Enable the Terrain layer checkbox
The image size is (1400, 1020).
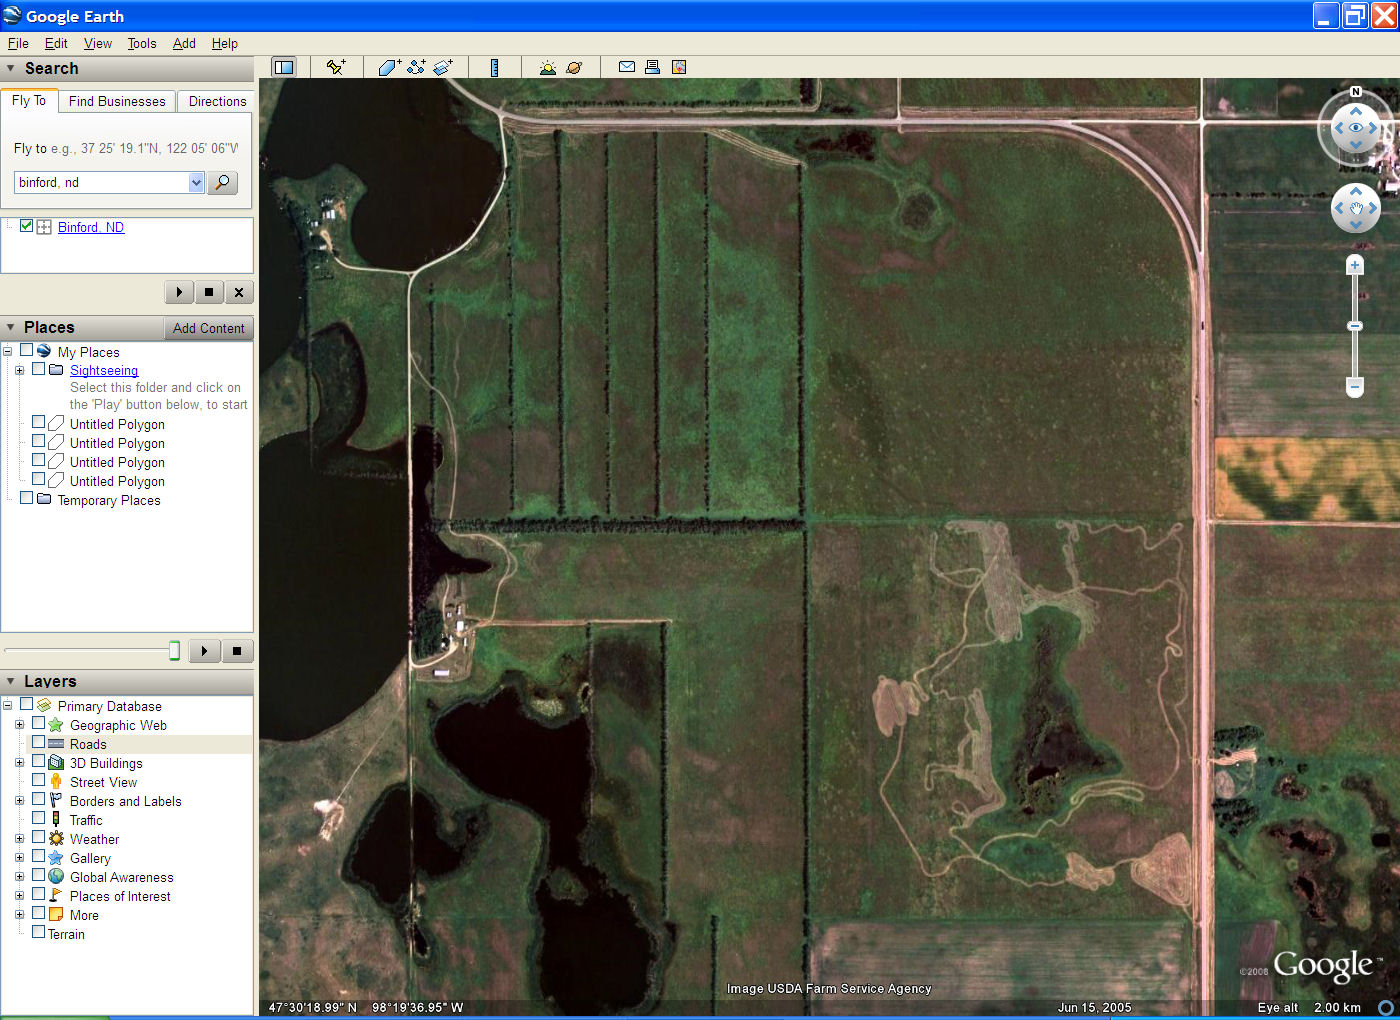tap(39, 932)
